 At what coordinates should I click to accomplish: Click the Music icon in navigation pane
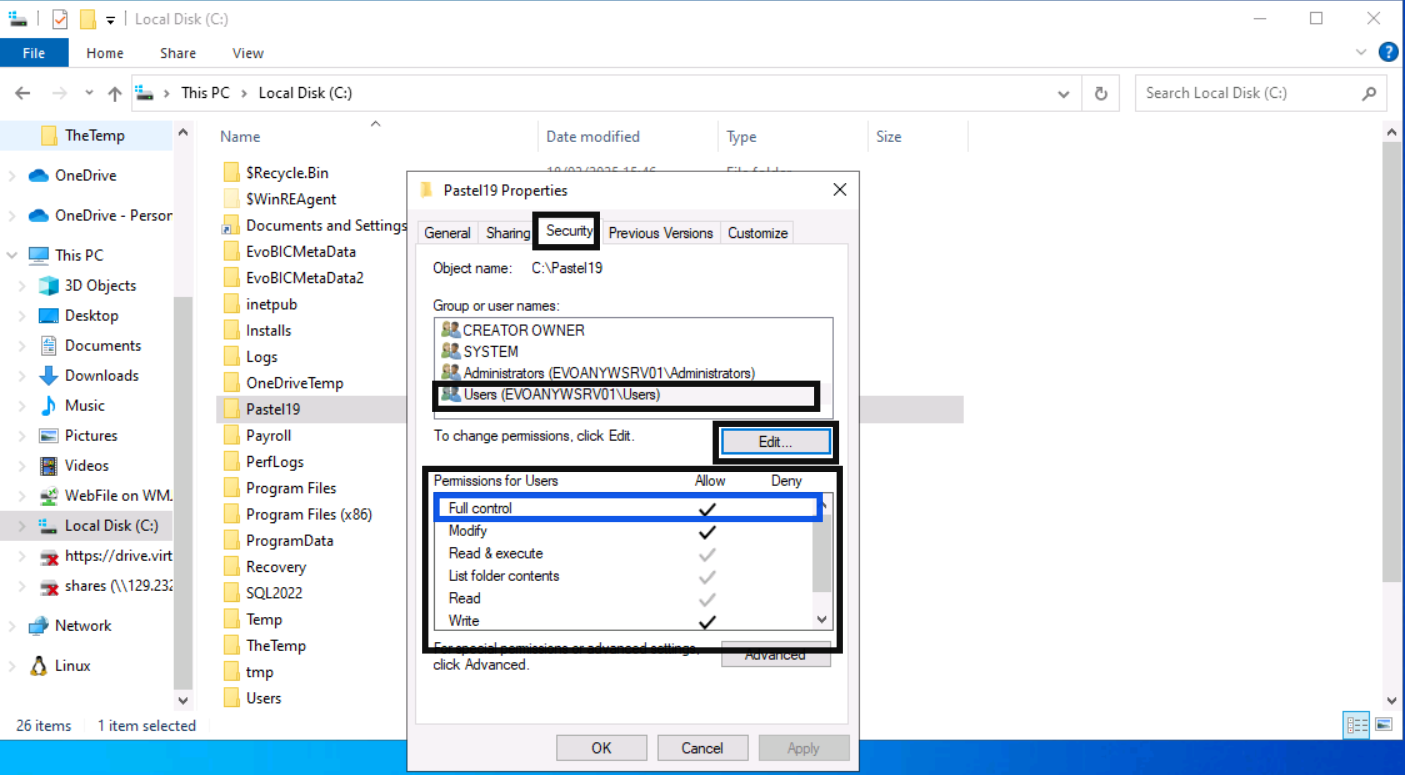(x=48, y=406)
